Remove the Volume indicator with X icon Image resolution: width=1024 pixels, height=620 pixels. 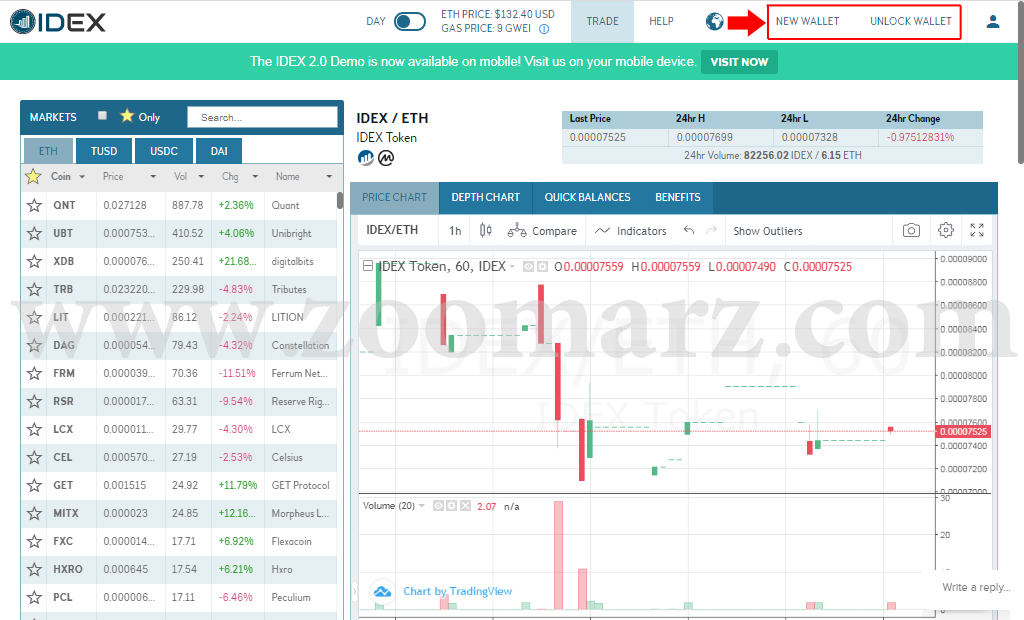(x=465, y=506)
